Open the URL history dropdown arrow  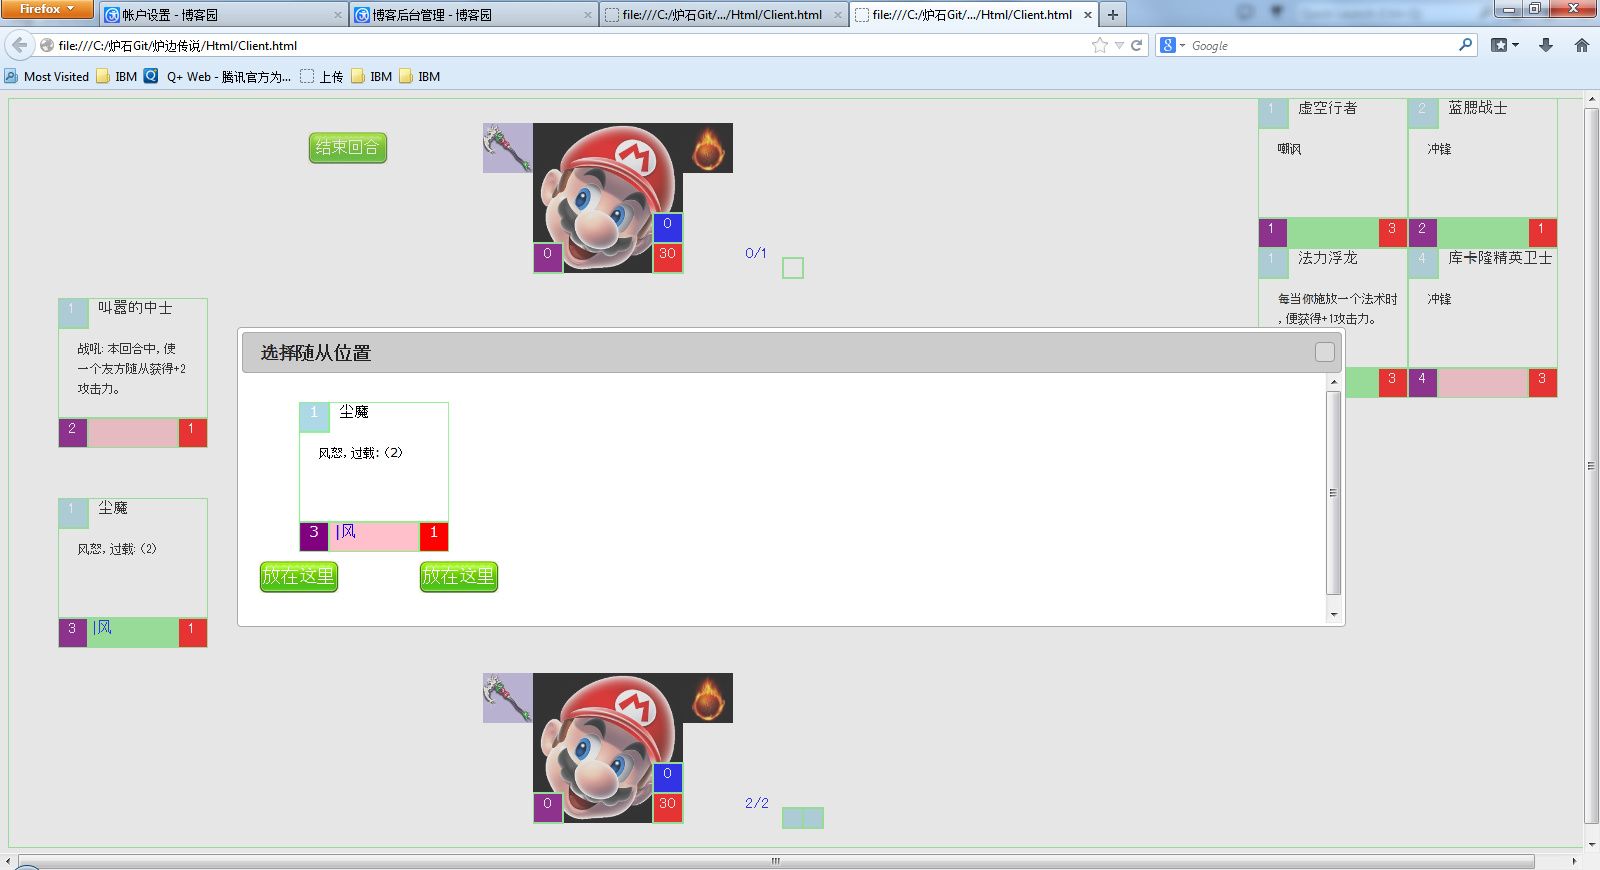tap(1119, 45)
